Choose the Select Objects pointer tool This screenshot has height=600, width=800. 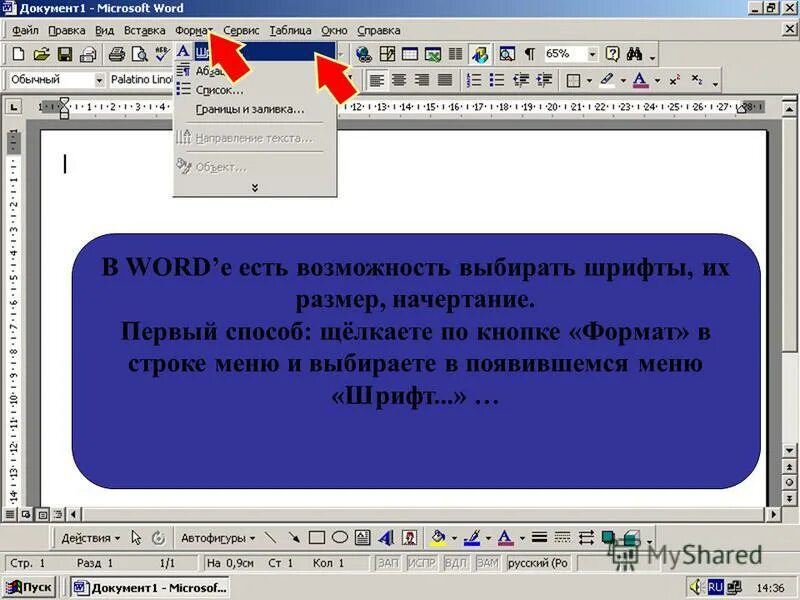point(136,538)
